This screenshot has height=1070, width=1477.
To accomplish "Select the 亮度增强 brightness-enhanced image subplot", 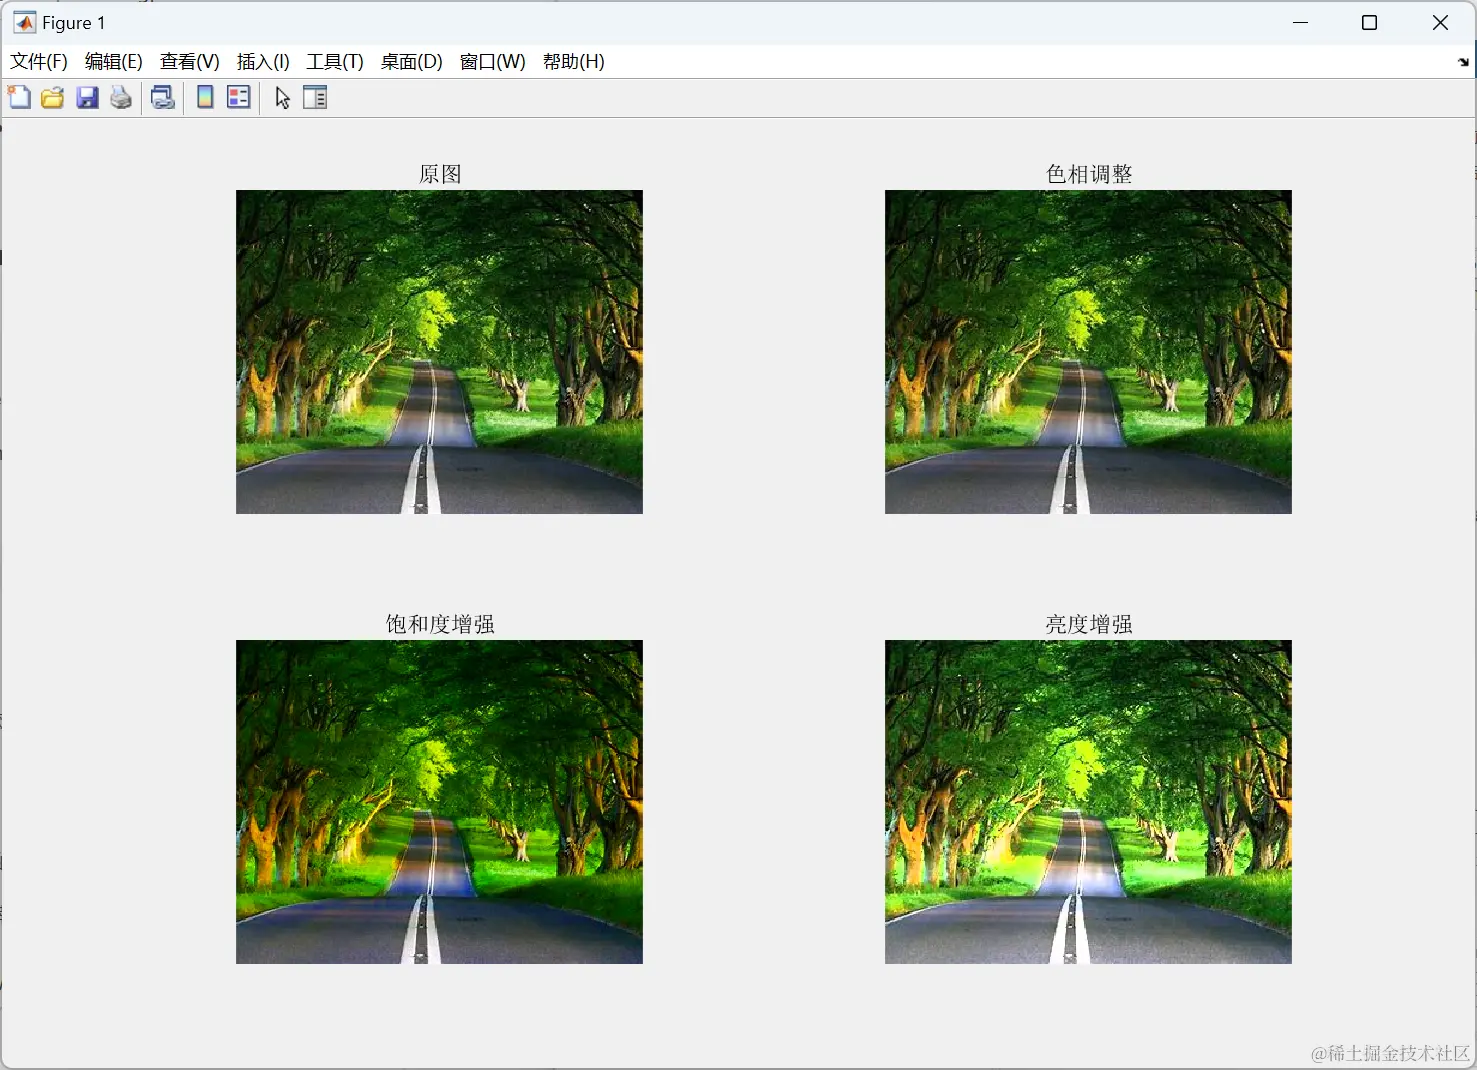I will 1088,802.
